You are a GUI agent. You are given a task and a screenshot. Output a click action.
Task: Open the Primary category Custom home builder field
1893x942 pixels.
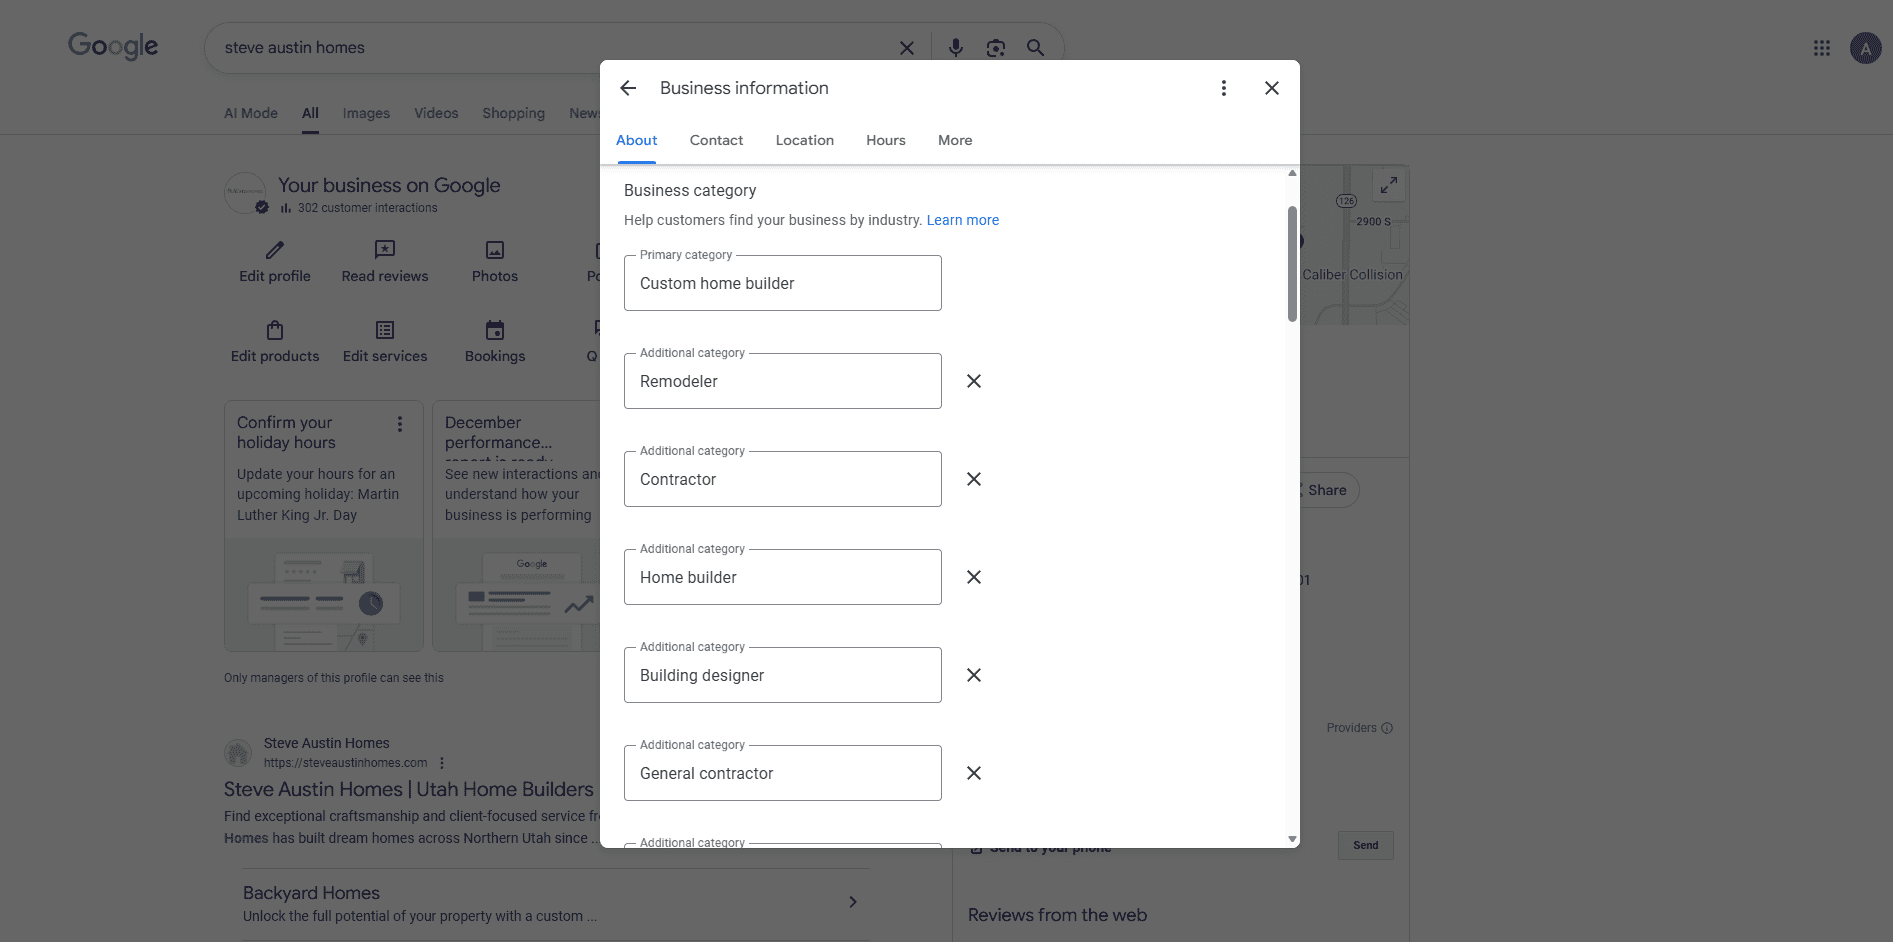782,283
